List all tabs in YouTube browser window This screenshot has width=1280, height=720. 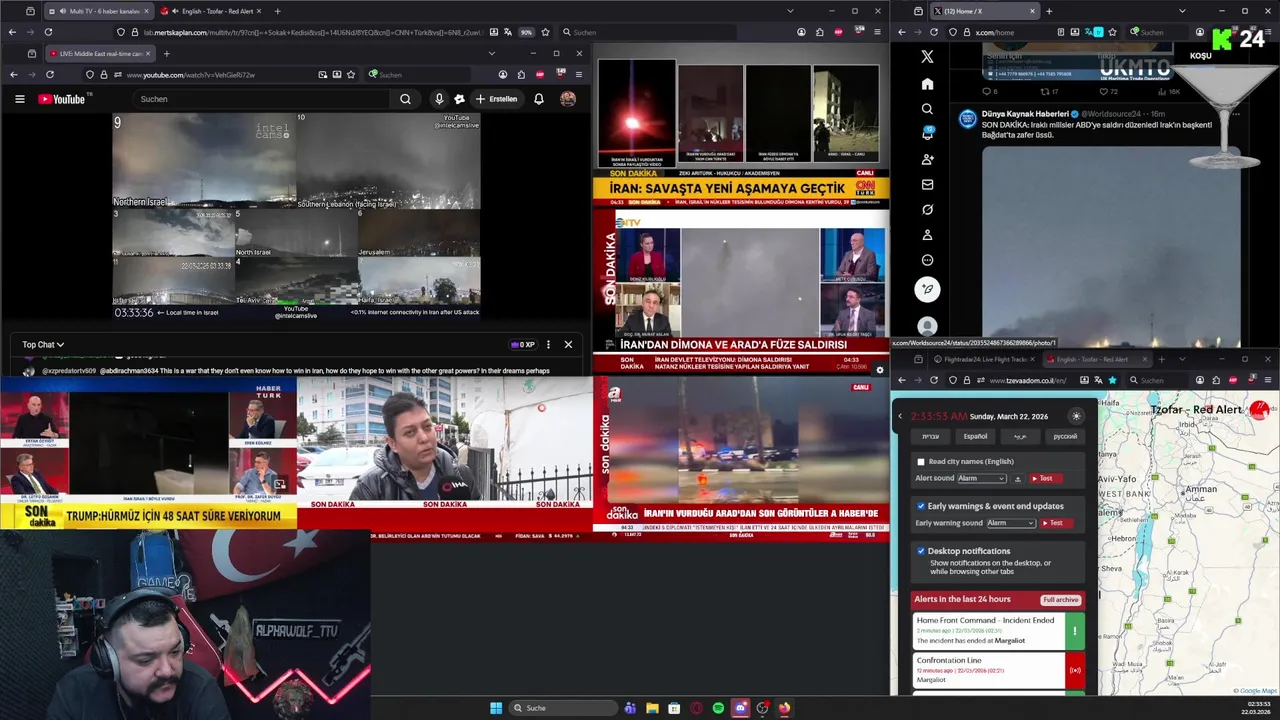tap(491, 53)
